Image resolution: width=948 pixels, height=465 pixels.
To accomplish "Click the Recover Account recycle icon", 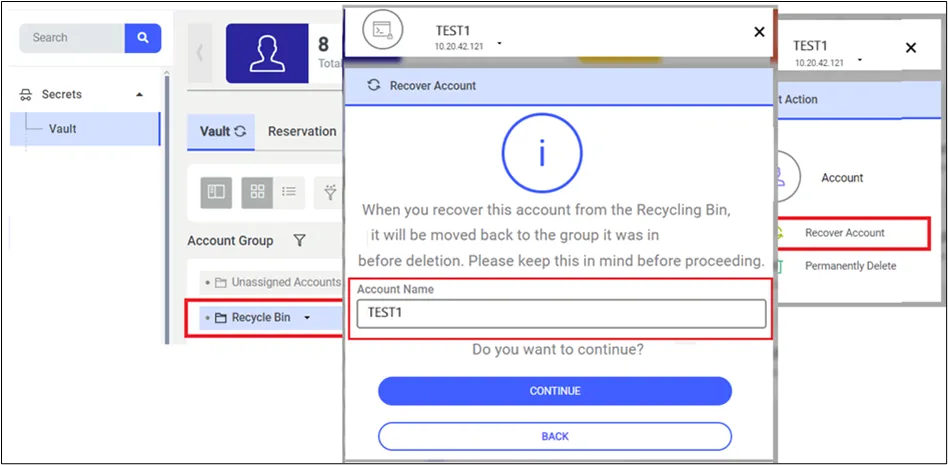I will pos(780,233).
